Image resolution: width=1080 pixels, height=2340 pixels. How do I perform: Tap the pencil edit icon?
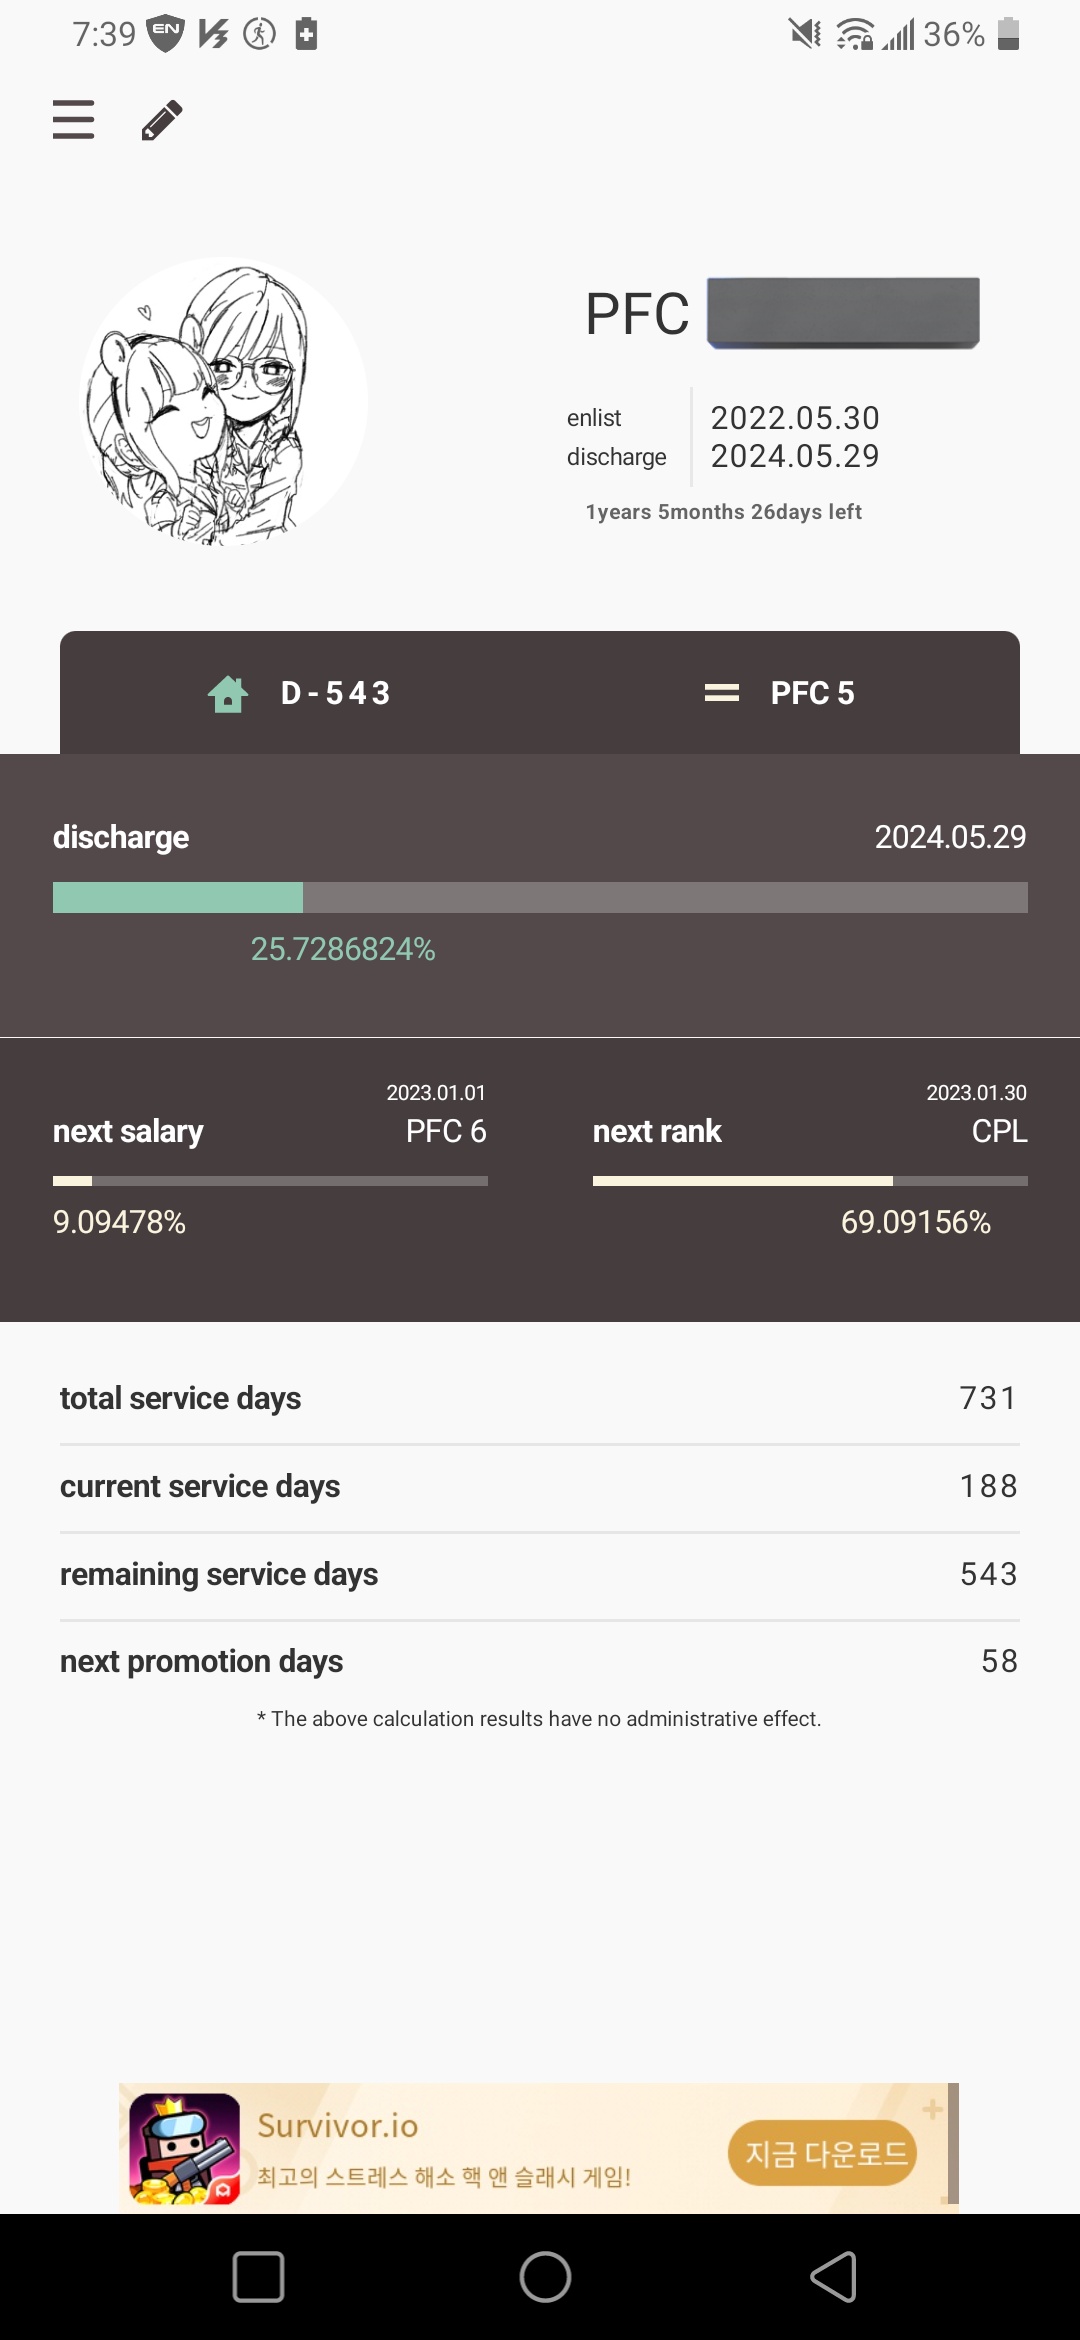pos(162,120)
